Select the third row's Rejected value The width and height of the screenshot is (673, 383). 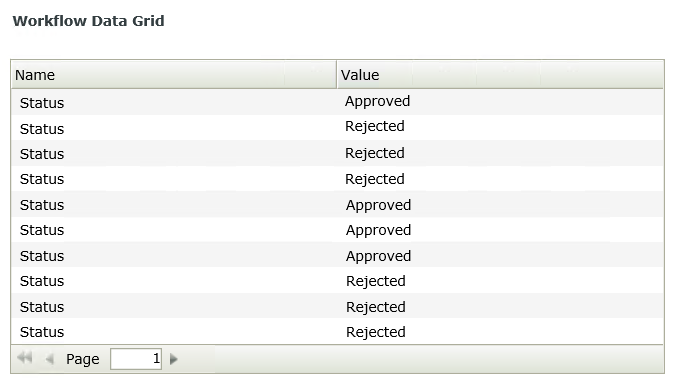pyautogui.click(x=375, y=153)
